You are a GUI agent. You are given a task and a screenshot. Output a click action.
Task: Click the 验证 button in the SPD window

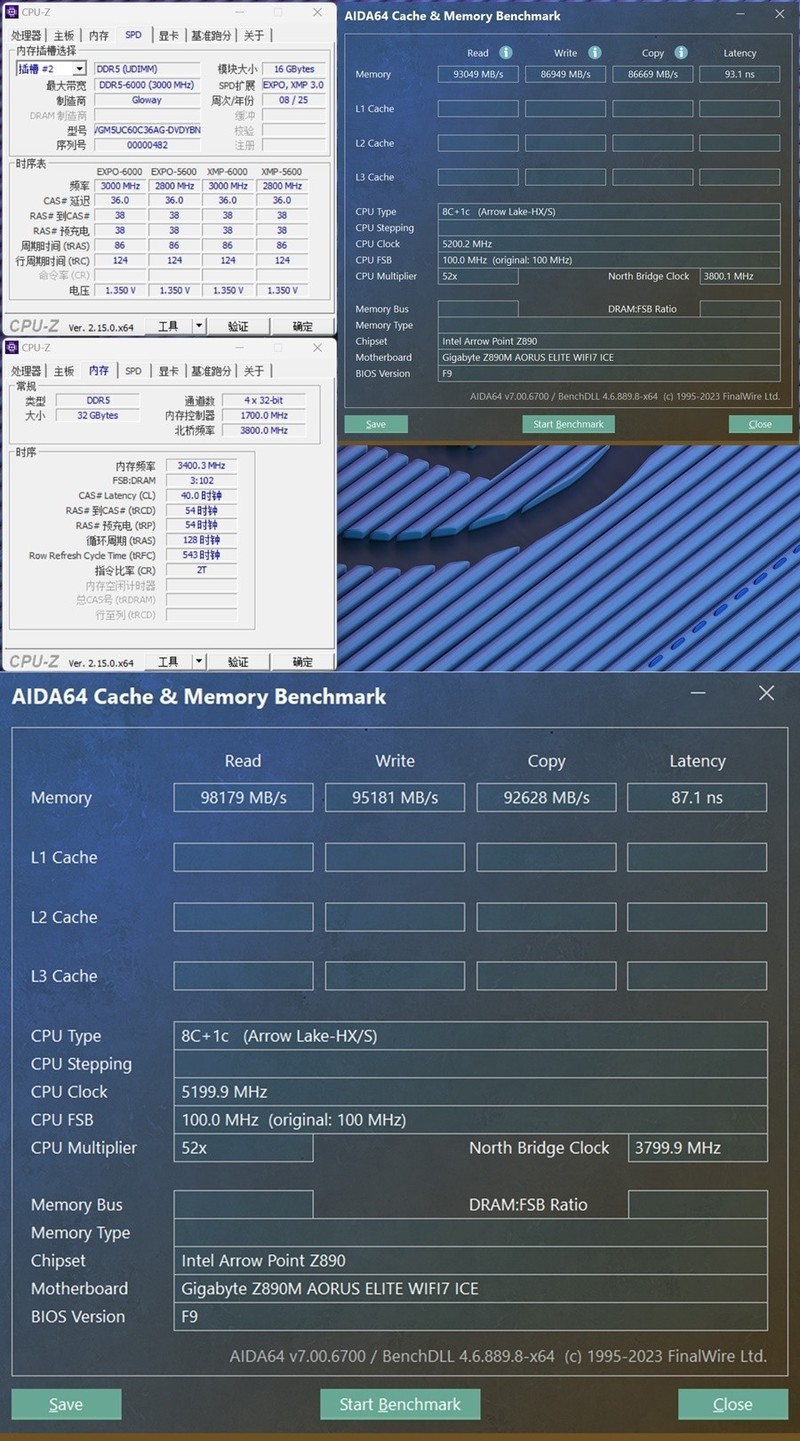point(238,326)
